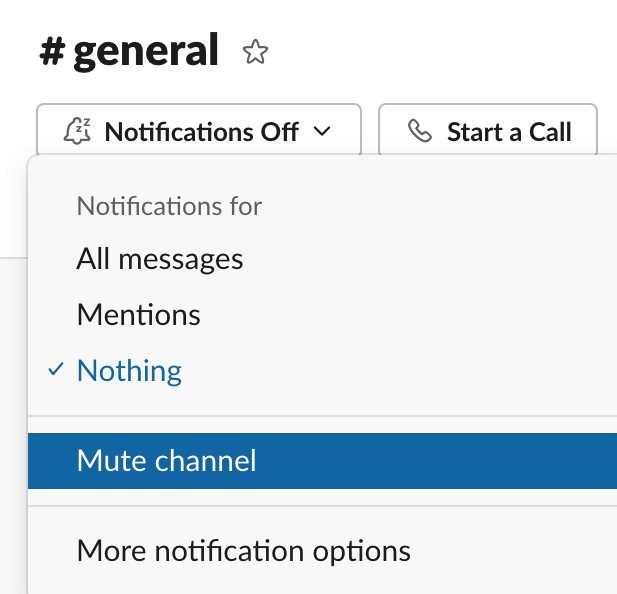Viewport: 617px width, 594px height.
Task: Select the Nothing notification option
Action: pyautogui.click(x=129, y=371)
